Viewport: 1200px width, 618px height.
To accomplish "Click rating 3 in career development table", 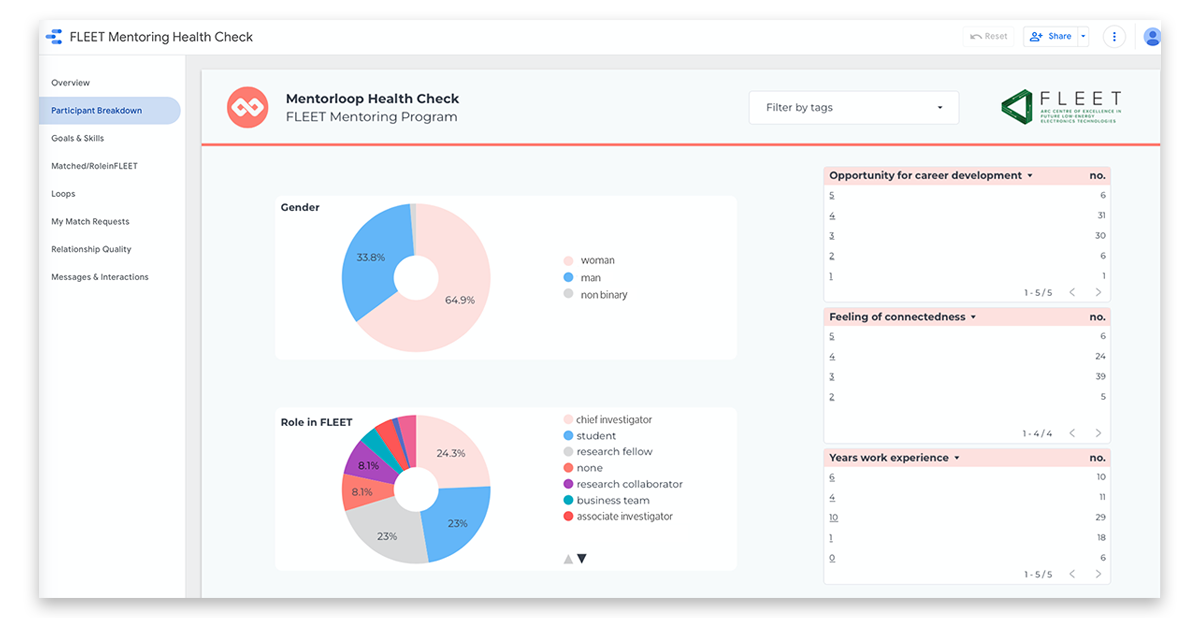I will pyautogui.click(x=832, y=236).
